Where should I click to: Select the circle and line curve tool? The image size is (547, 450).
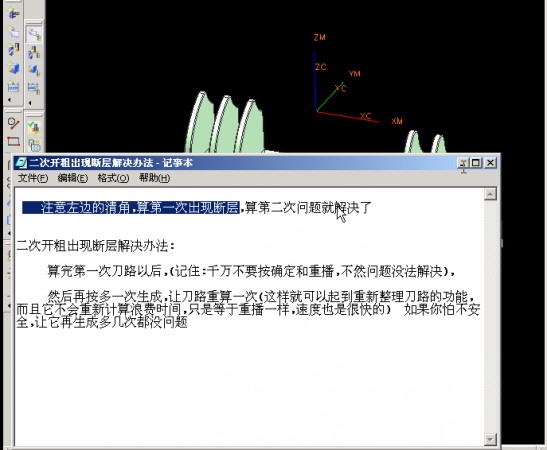(13, 123)
